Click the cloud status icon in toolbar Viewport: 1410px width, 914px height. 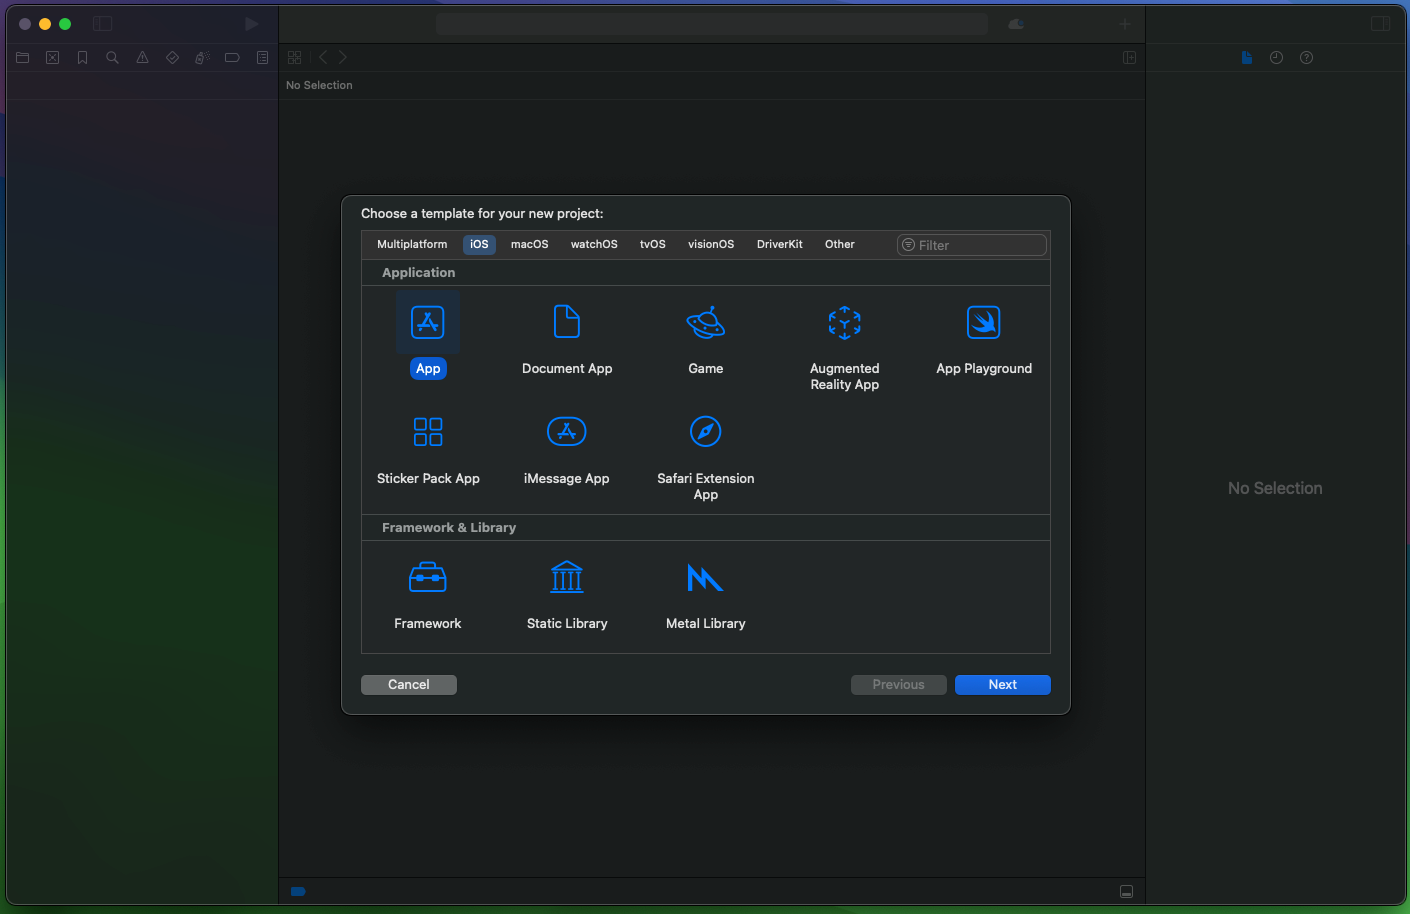[1016, 24]
